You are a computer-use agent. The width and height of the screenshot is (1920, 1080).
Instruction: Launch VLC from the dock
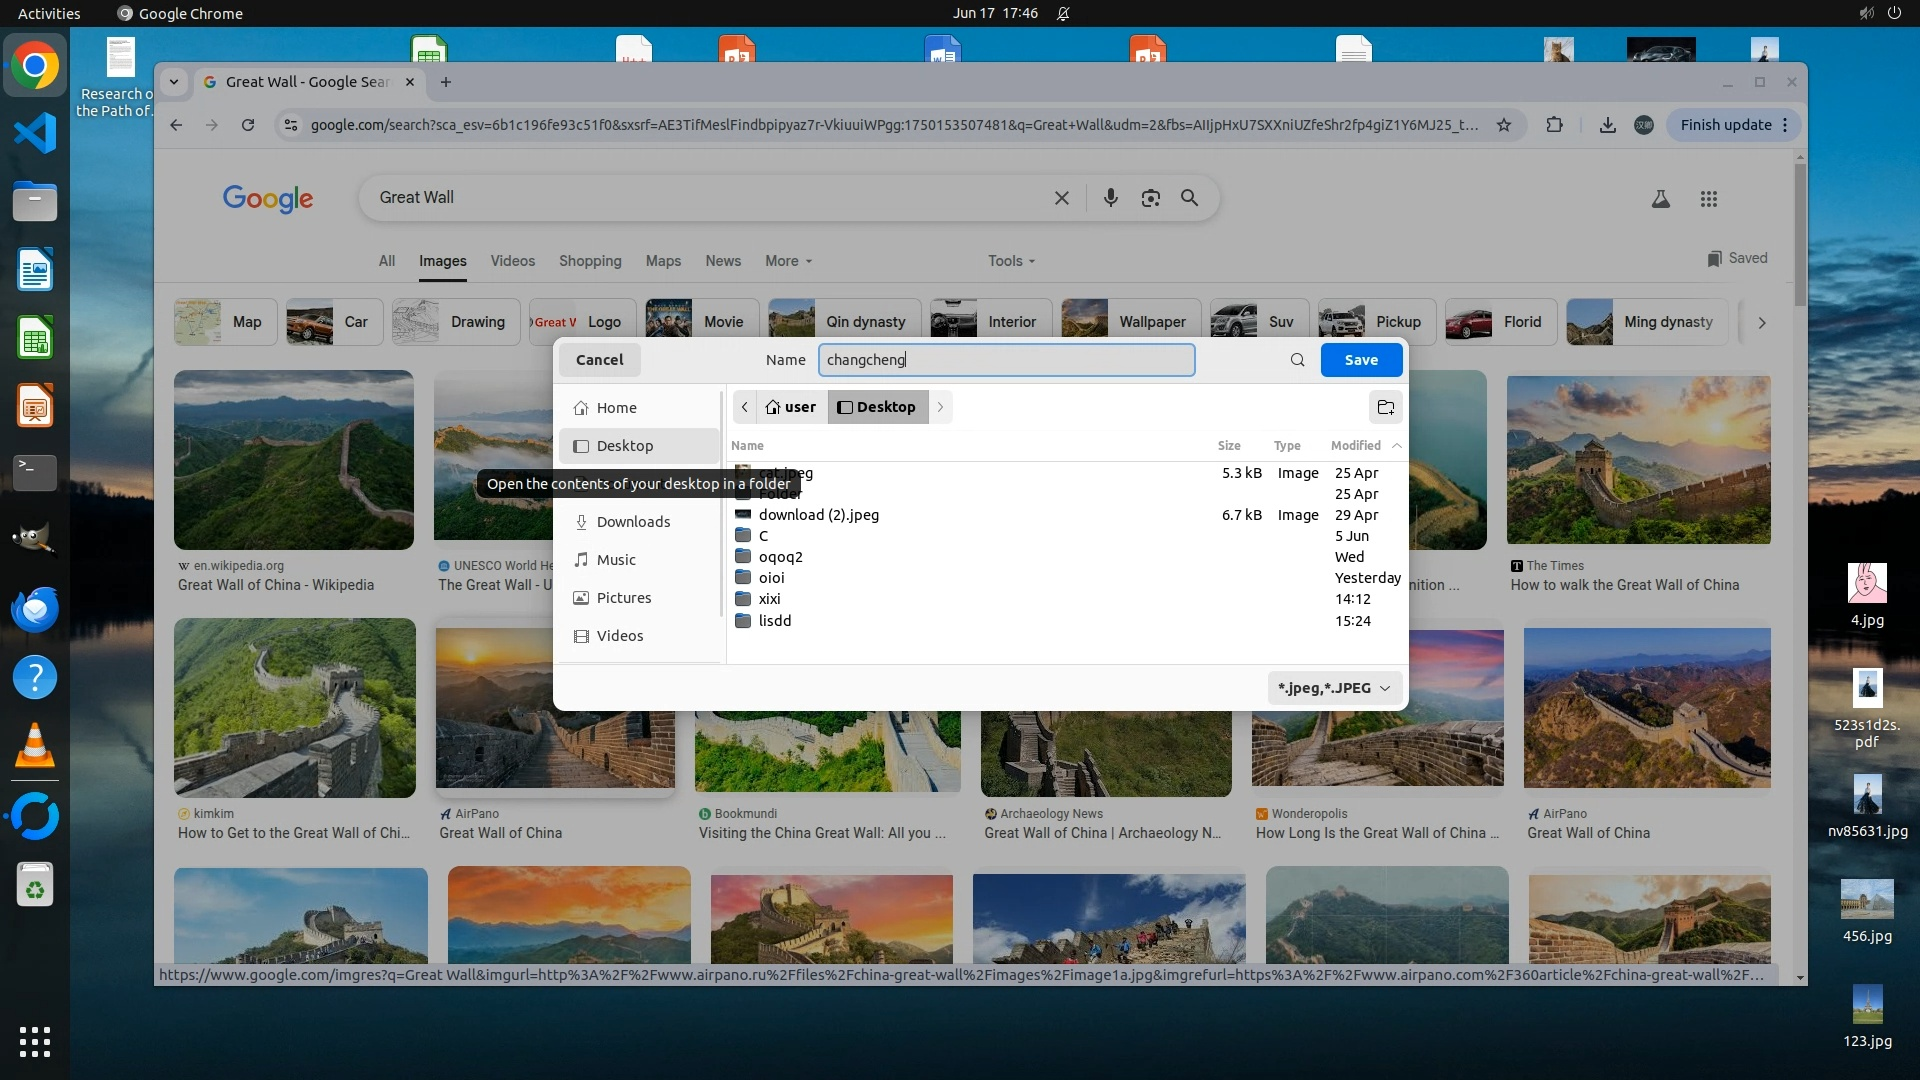(34, 746)
